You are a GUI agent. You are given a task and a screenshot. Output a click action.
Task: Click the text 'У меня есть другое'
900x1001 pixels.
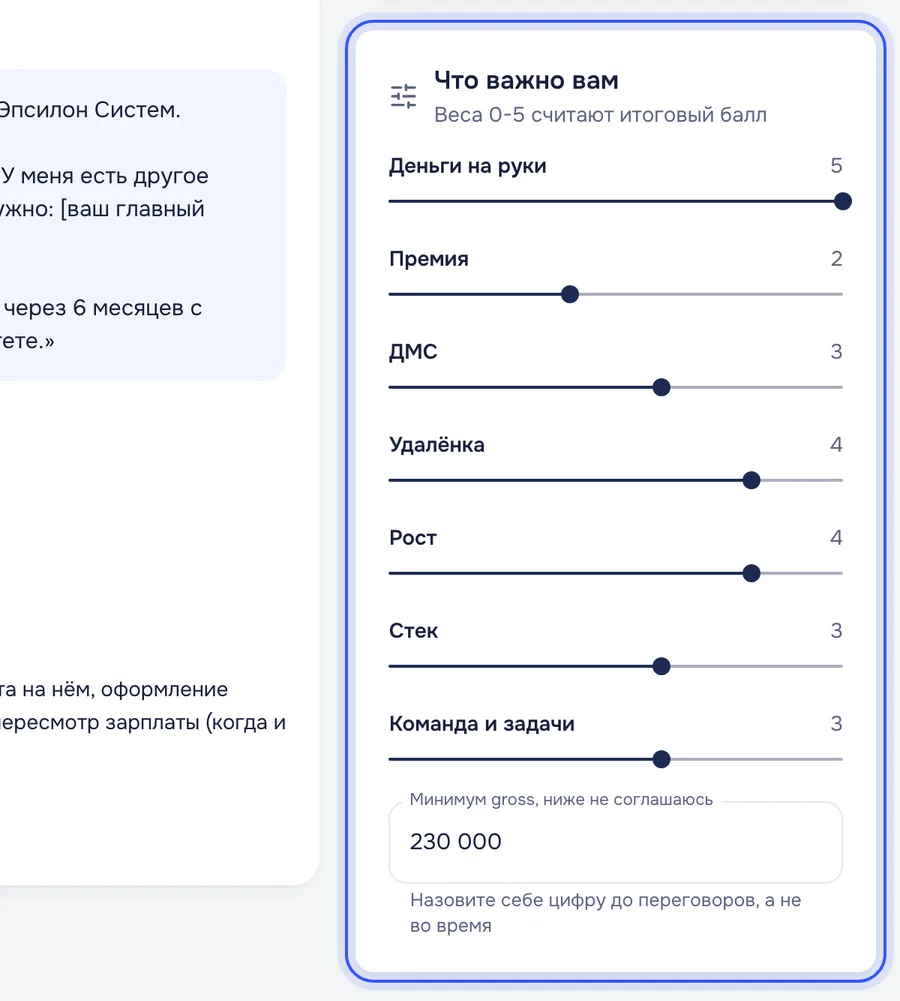pos(105,176)
